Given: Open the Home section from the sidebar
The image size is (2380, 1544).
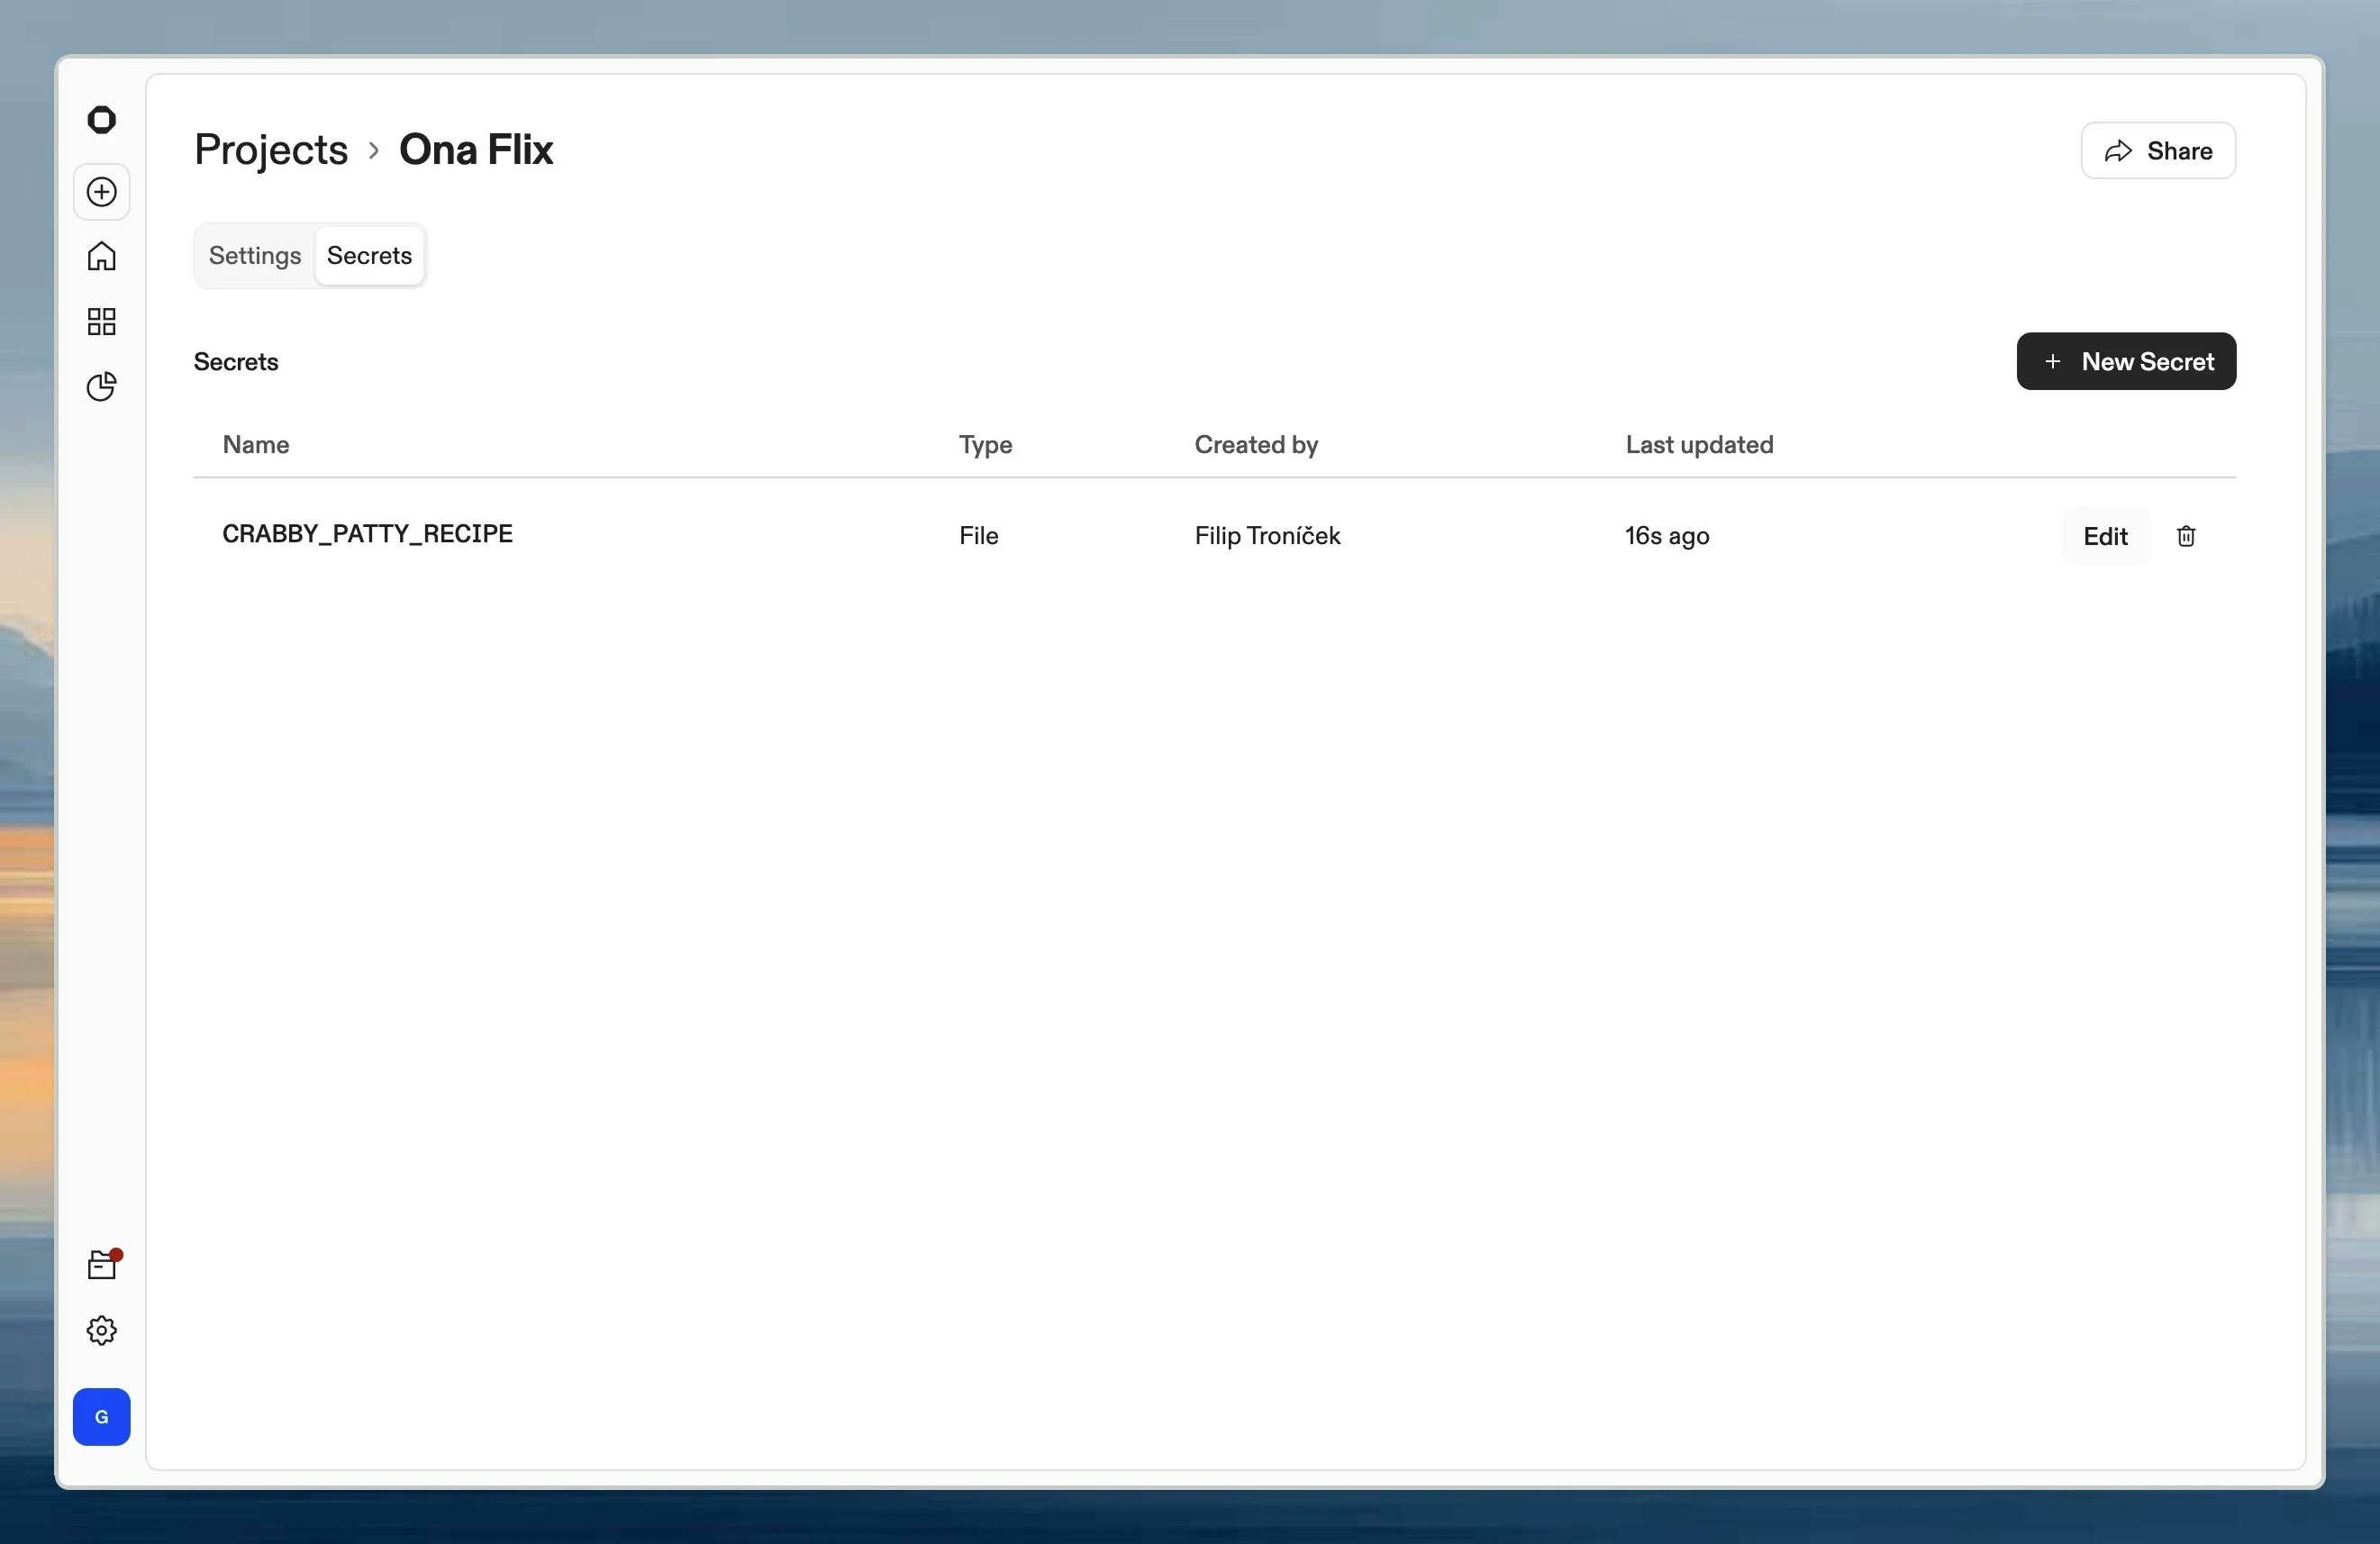Looking at the screenshot, I should [101, 256].
